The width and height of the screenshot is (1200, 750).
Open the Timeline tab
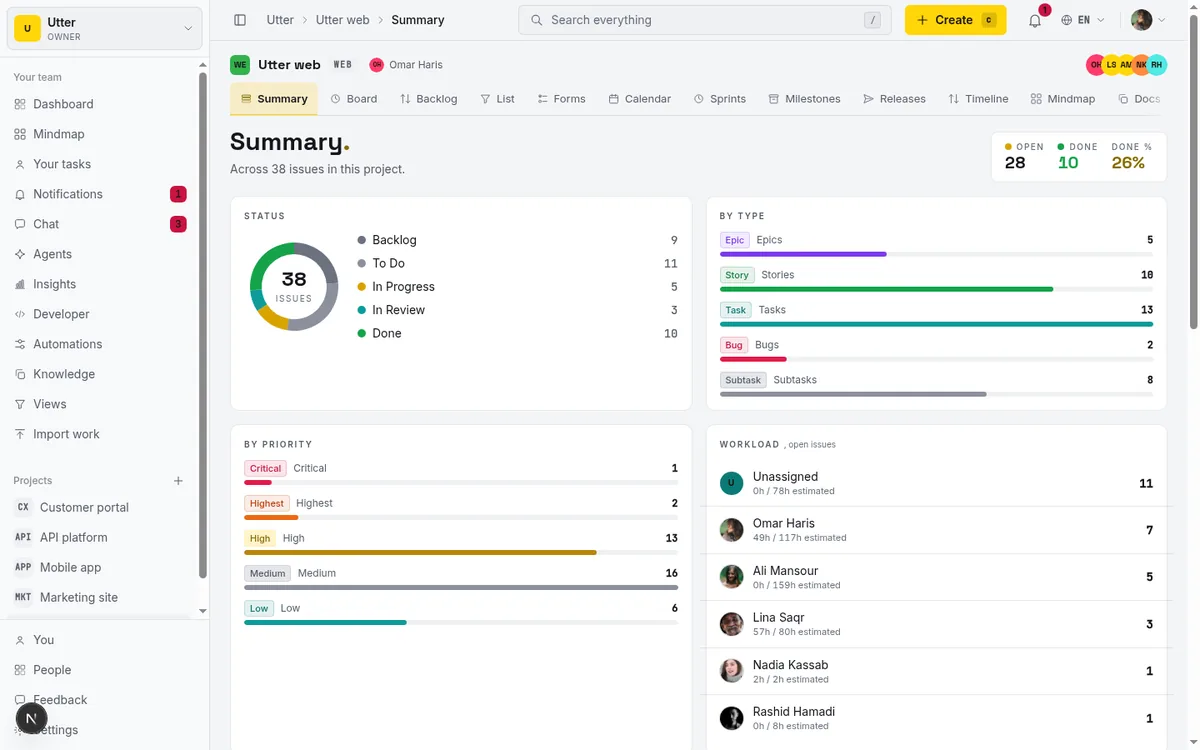(x=978, y=99)
